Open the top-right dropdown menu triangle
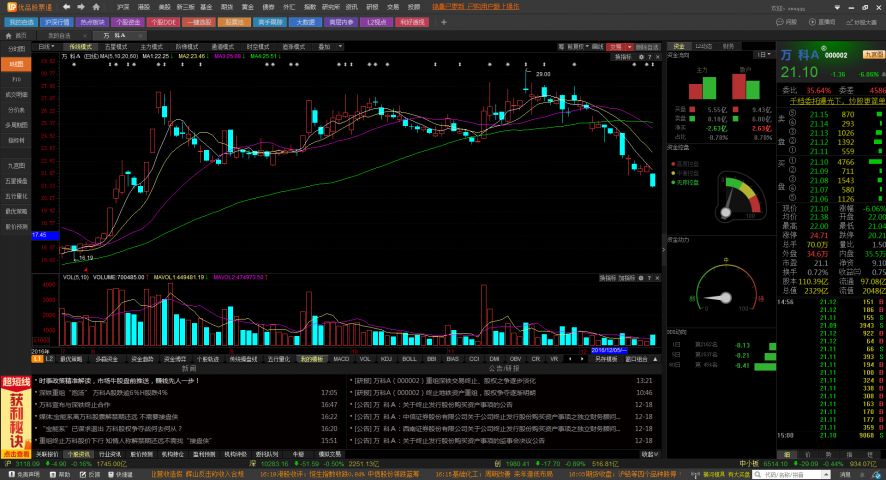This screenshot has width=886, height=480. click(837, 7)
